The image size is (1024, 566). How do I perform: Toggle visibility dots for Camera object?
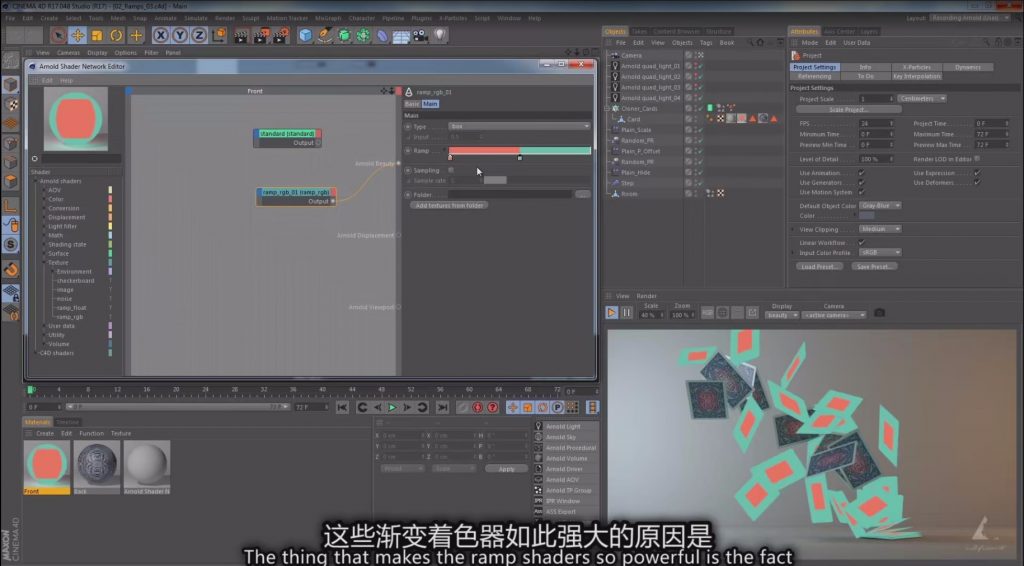[x=696, y=55]
